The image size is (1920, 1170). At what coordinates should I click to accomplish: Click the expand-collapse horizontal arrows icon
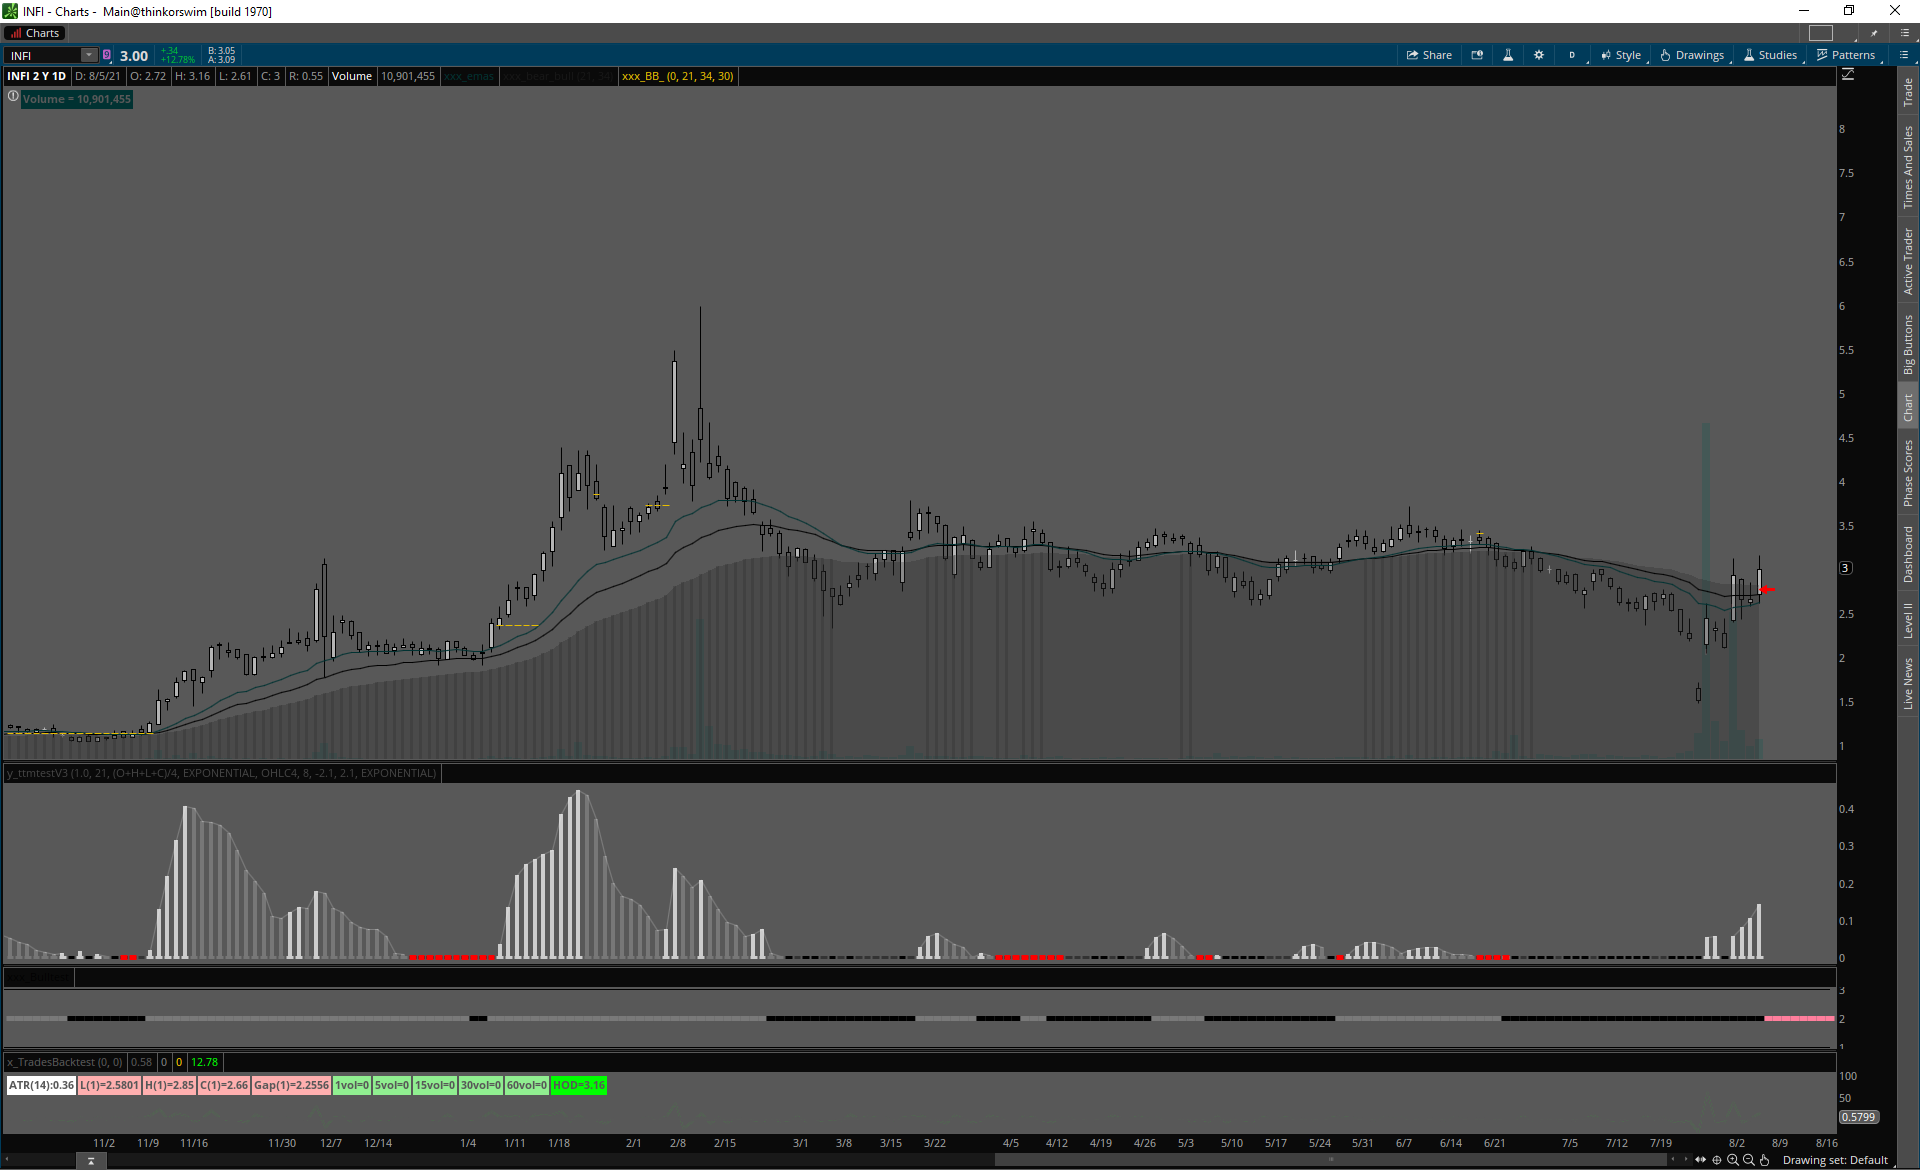1701,1160
